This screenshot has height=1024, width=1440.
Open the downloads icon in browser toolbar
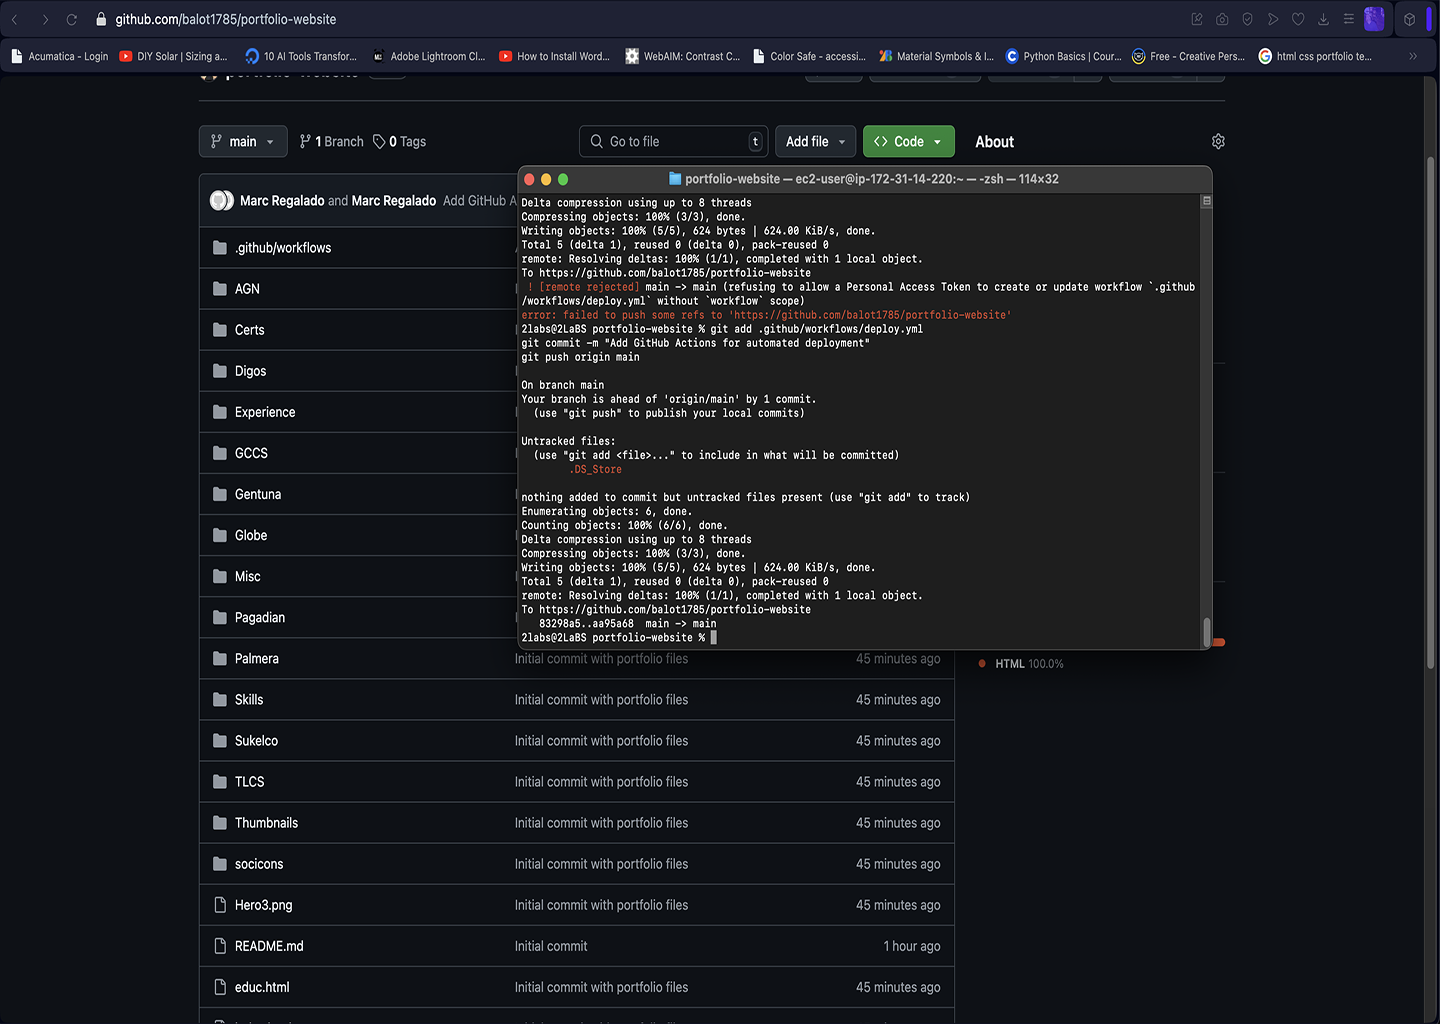pyautogui.click(x=1323, y=19)
